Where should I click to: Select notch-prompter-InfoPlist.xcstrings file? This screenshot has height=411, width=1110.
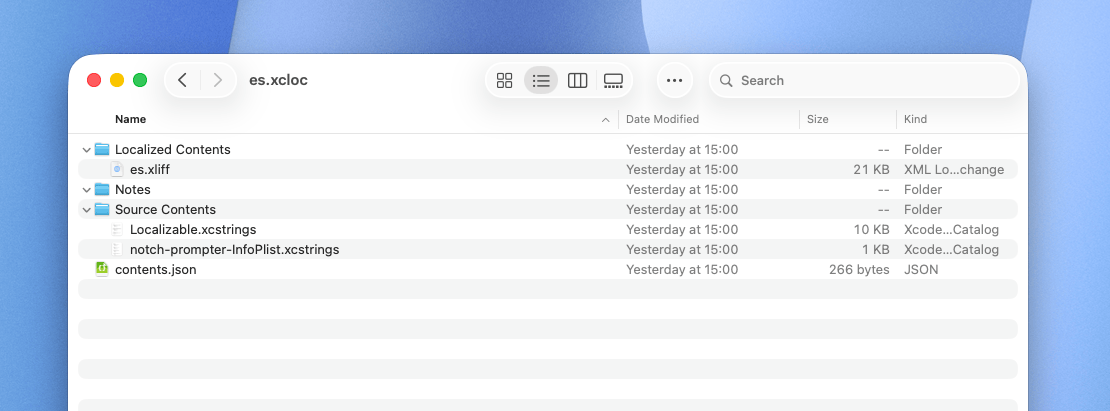[234, 250]
